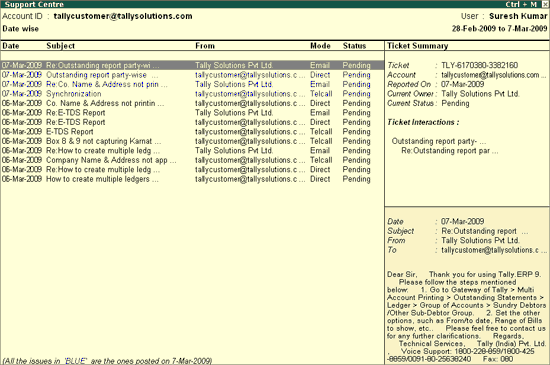Screen dimensions: 550x365
Task: Open How to create multiple ledgers ticket
Action: pyautogui.click(x=192, y=179)
